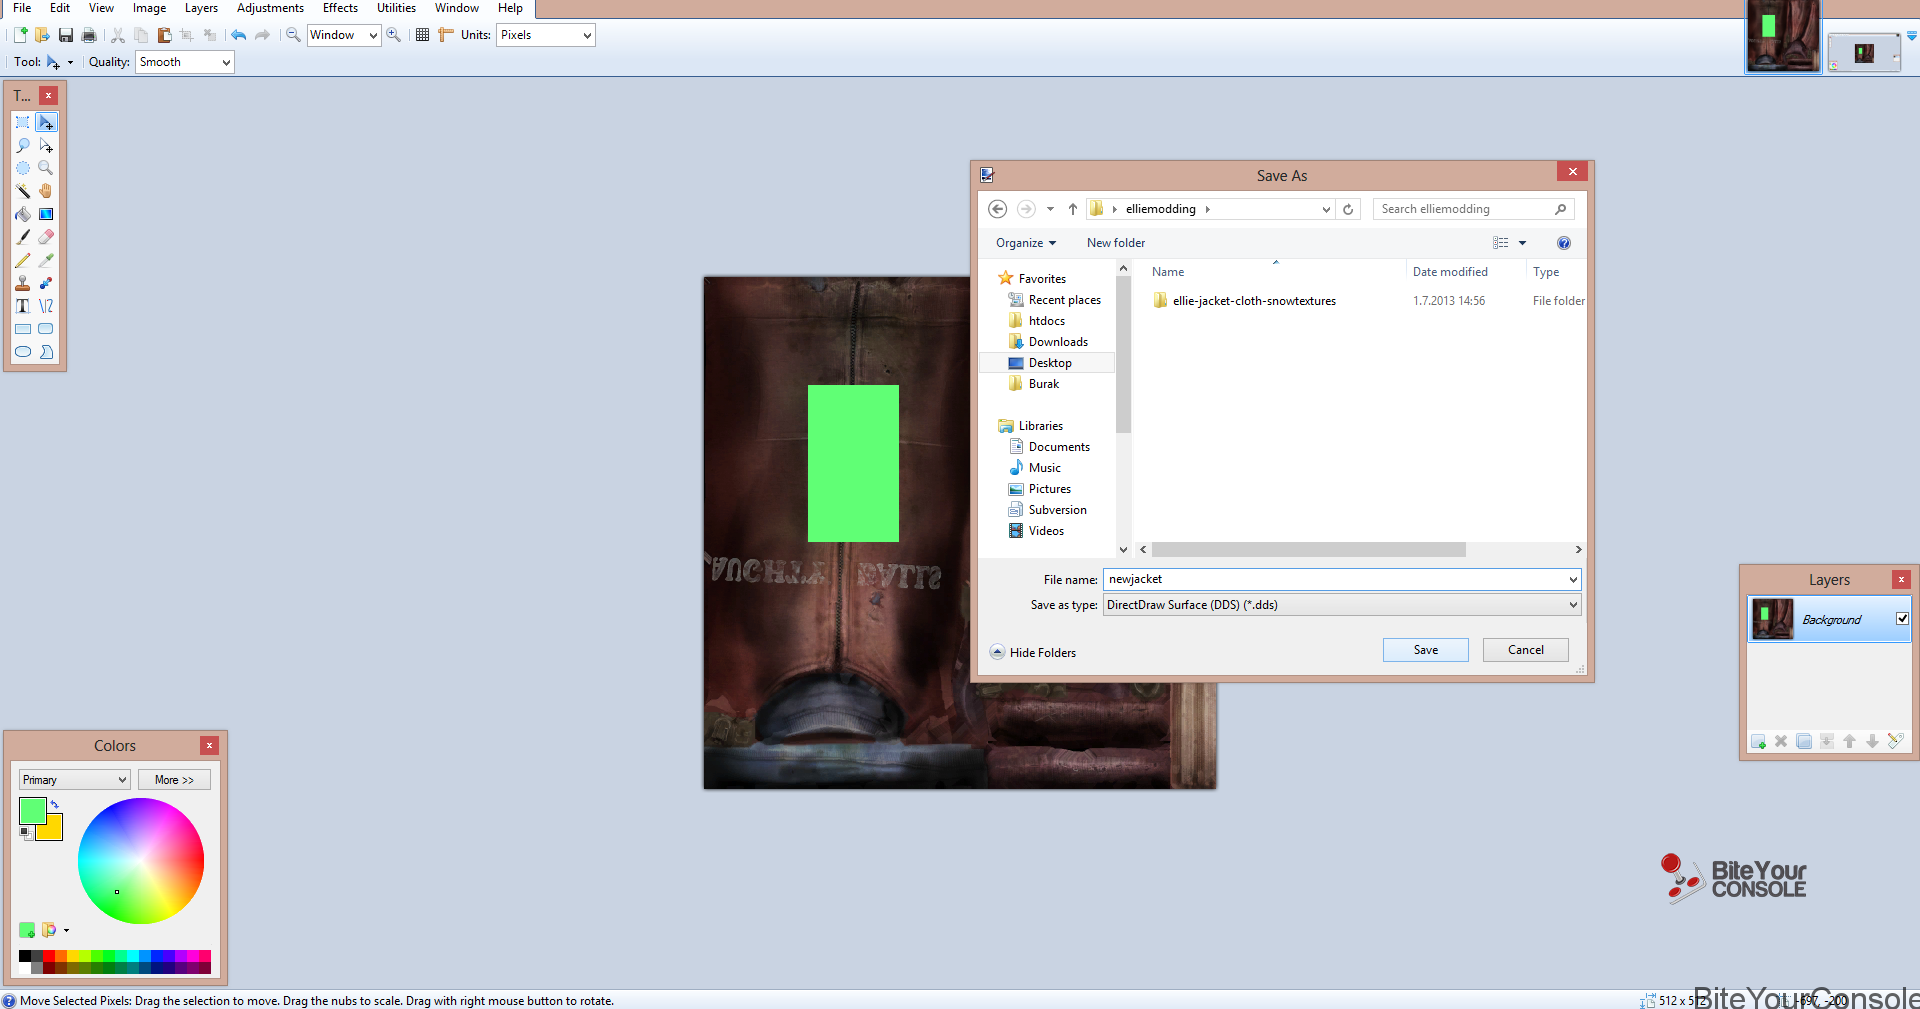
Task: Select the Lasso Select tool
Action: pyautogui.click(x=23, y=145)
